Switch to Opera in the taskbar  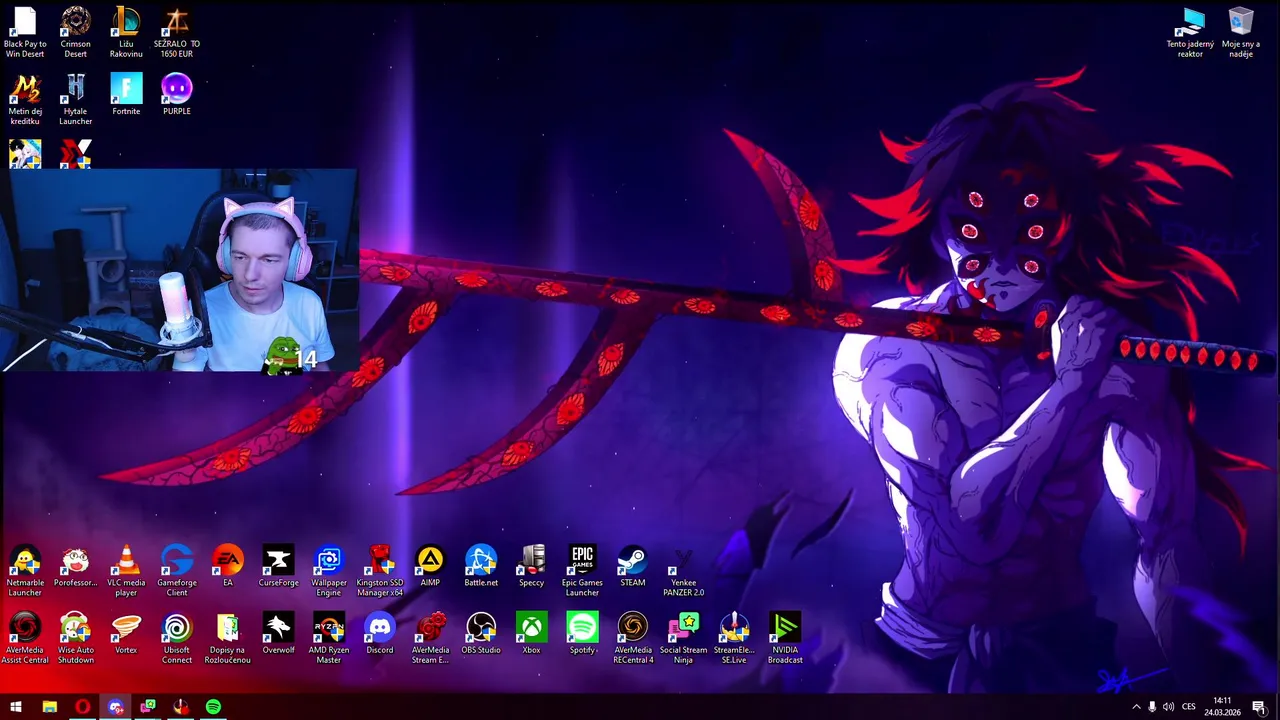[82, 707]
